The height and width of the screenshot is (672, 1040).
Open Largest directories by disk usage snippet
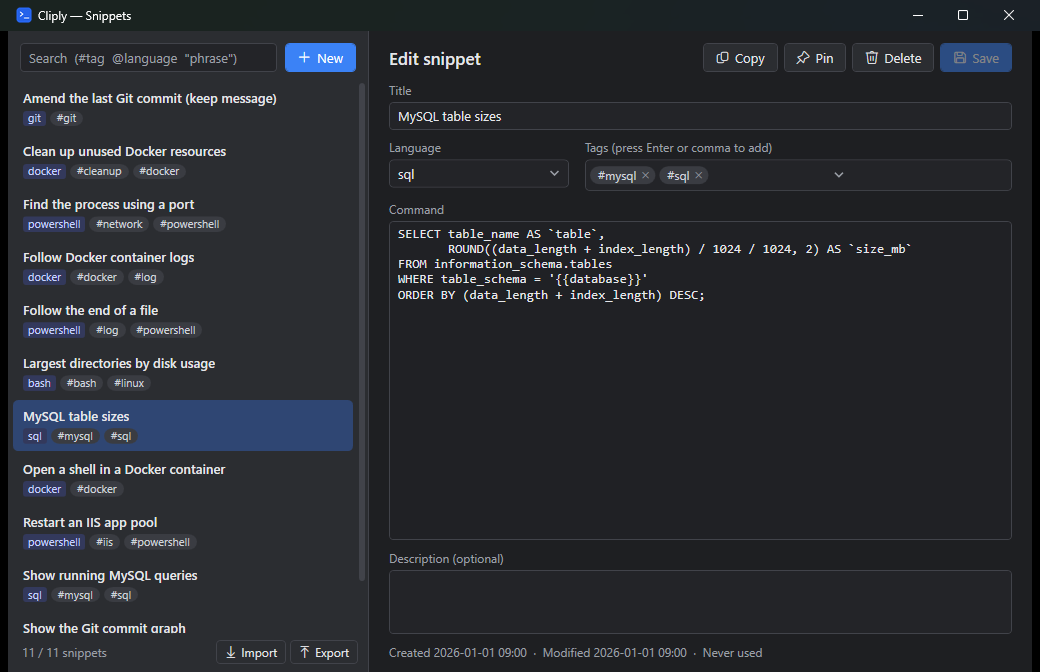tap(183, 373)
